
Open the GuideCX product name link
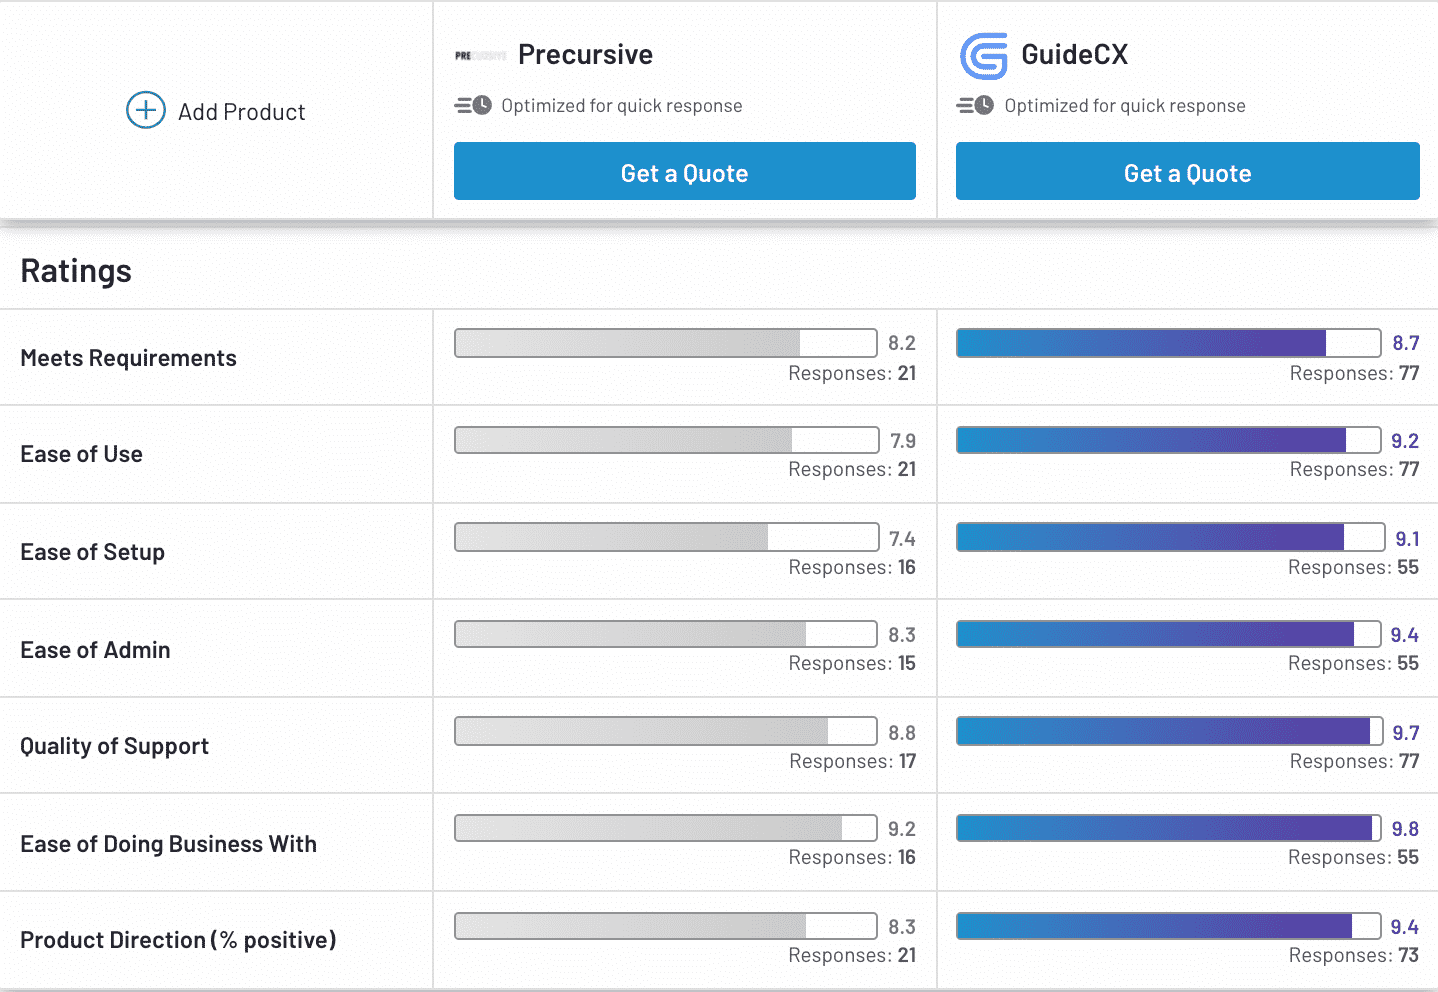[x=1074, y=55]
